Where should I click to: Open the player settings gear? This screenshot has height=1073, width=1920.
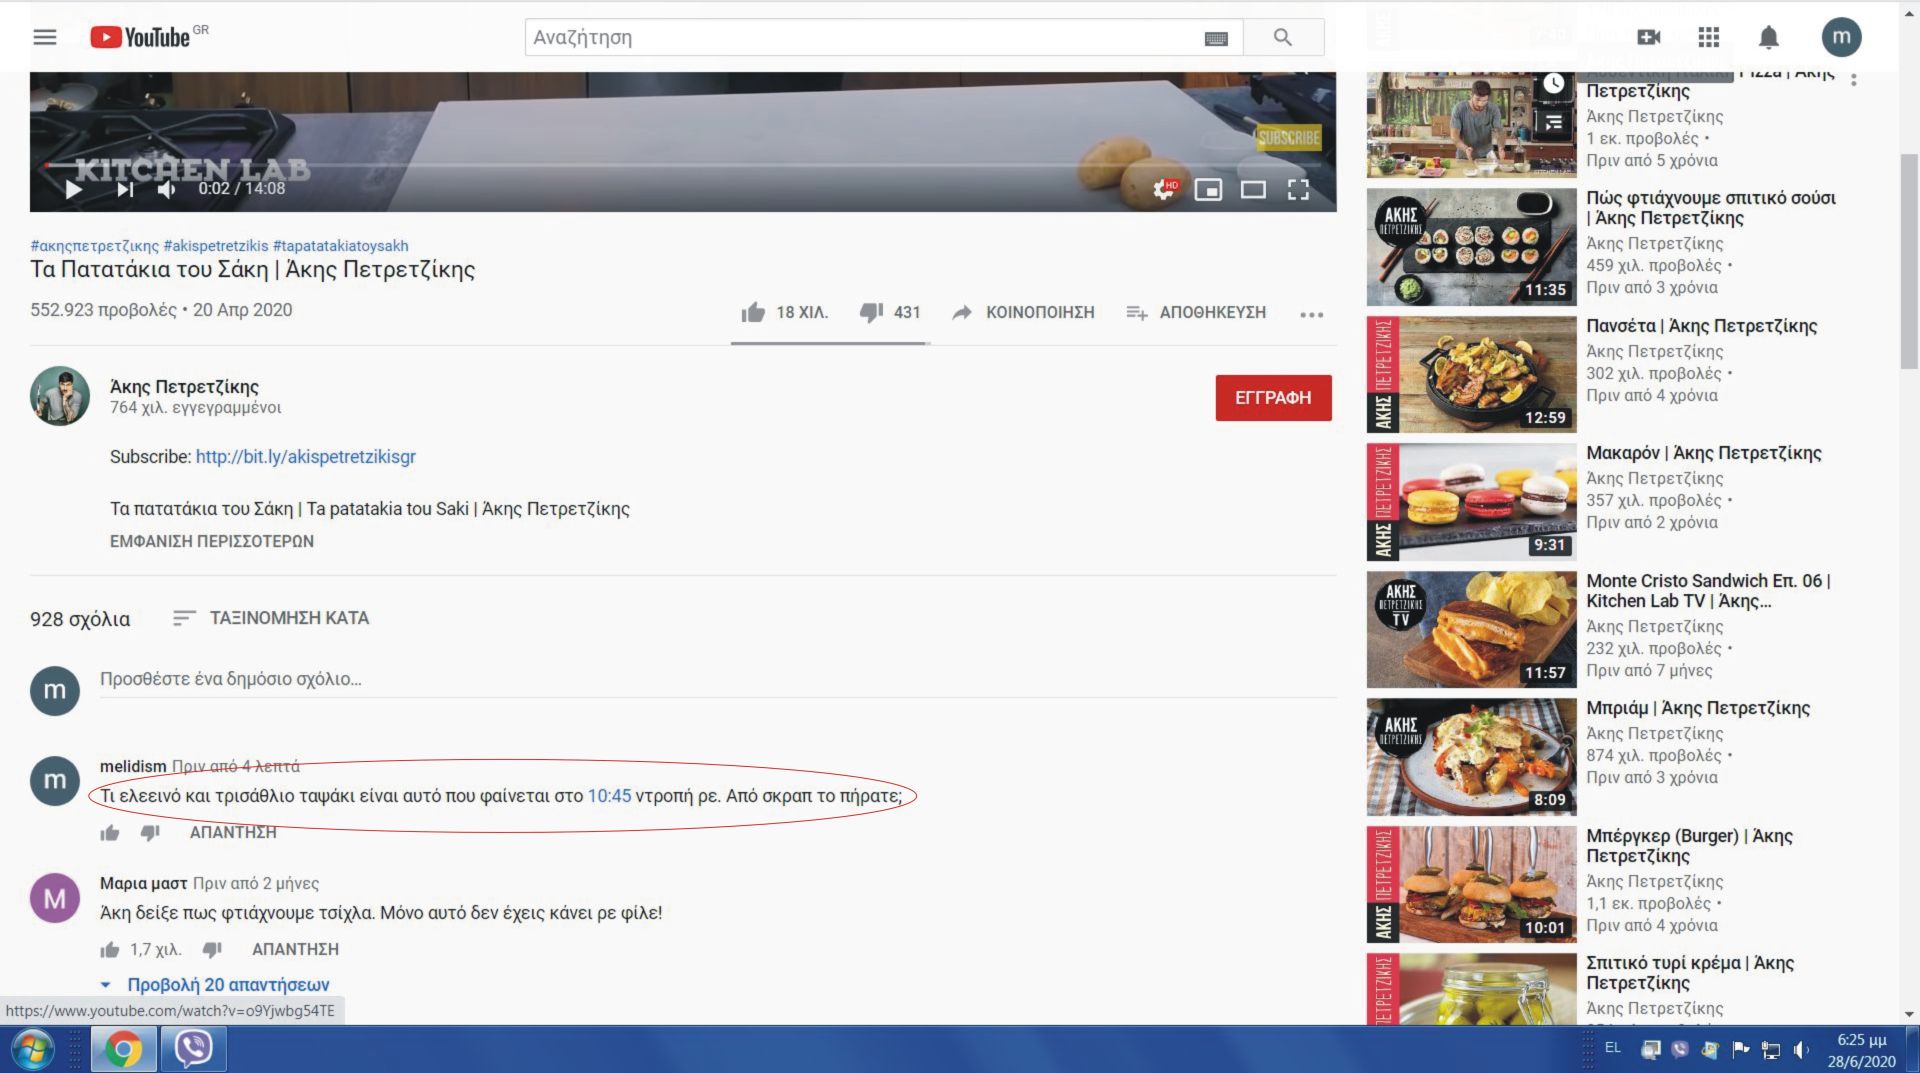[x=1164, y=189]
